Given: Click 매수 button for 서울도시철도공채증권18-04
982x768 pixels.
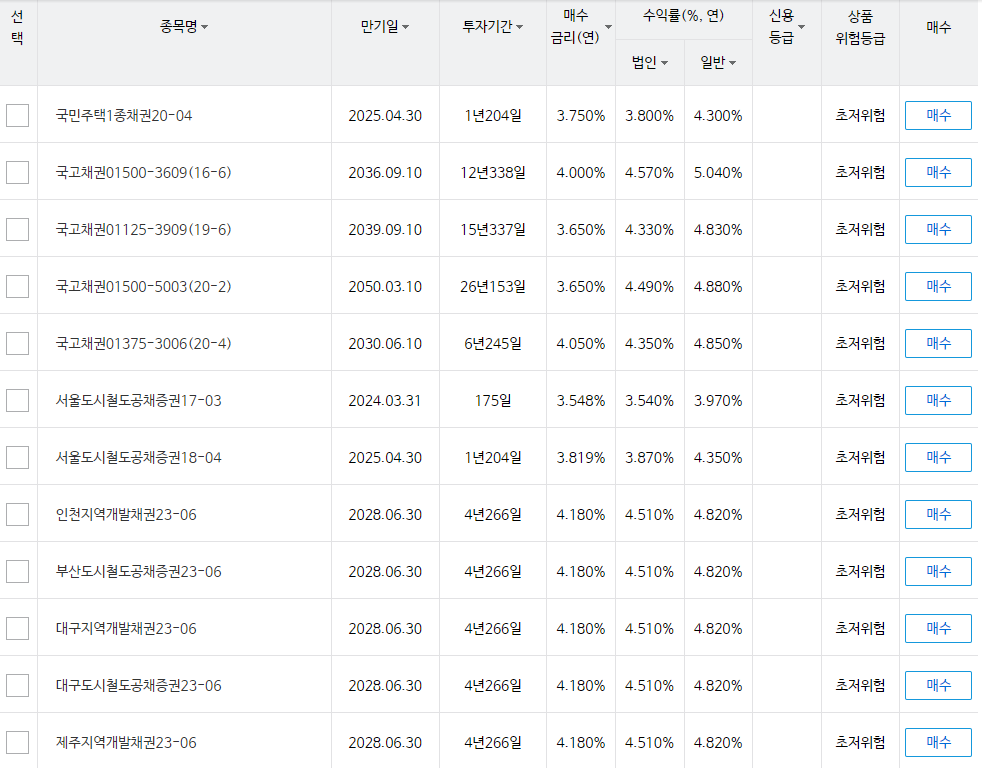Looking at the screenshot, I should tap(938, 457).
